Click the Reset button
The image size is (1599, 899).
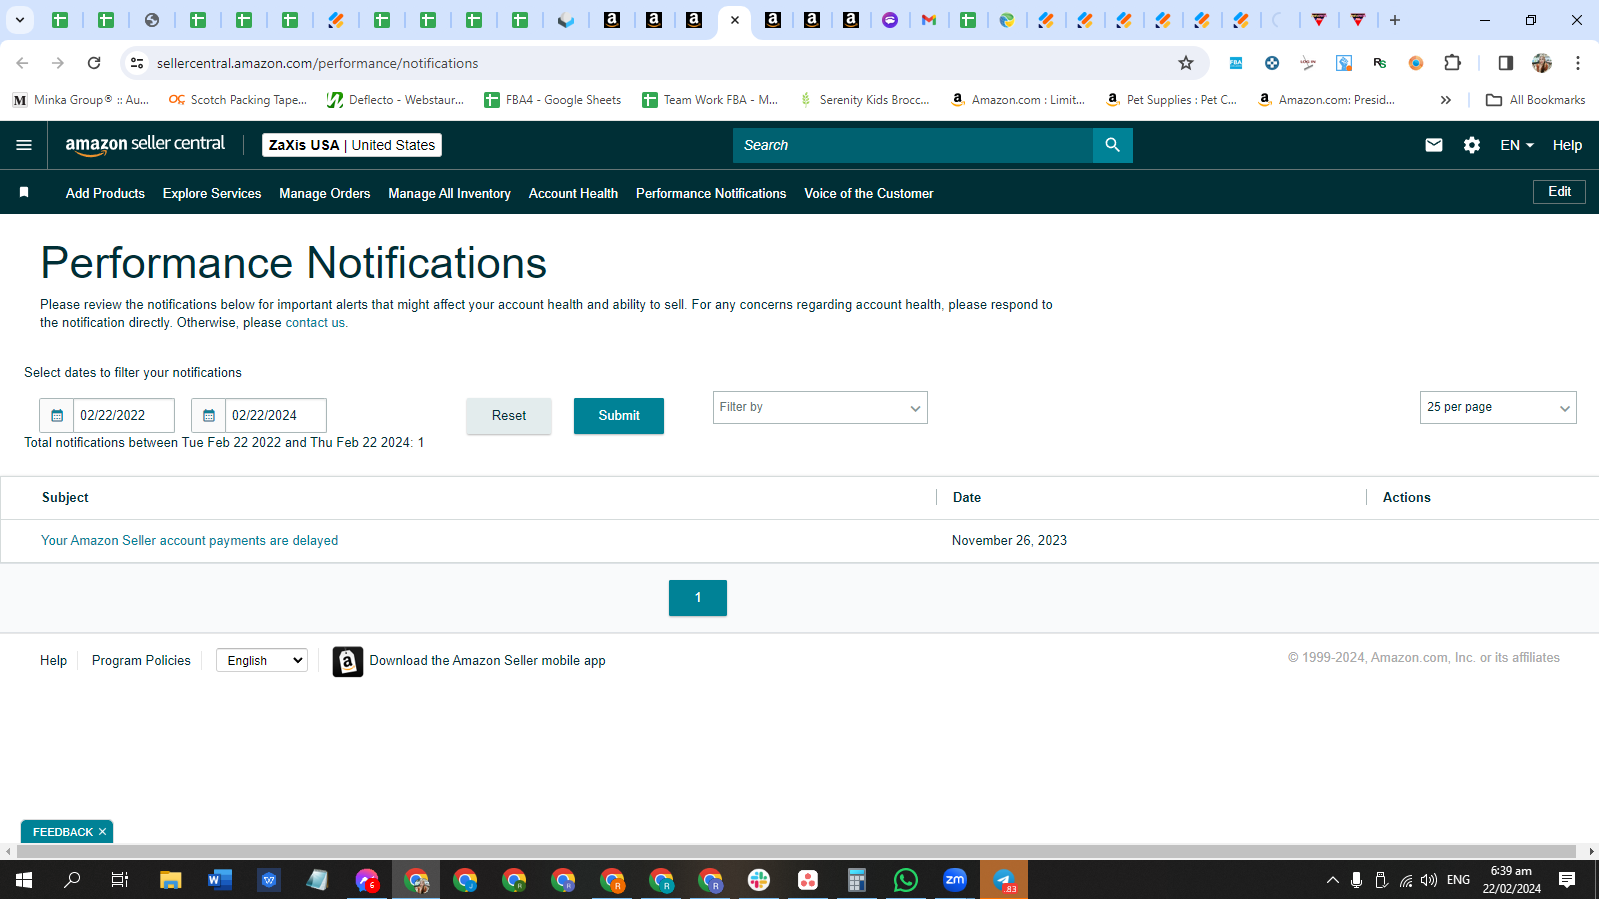click(x=509, y=416)
